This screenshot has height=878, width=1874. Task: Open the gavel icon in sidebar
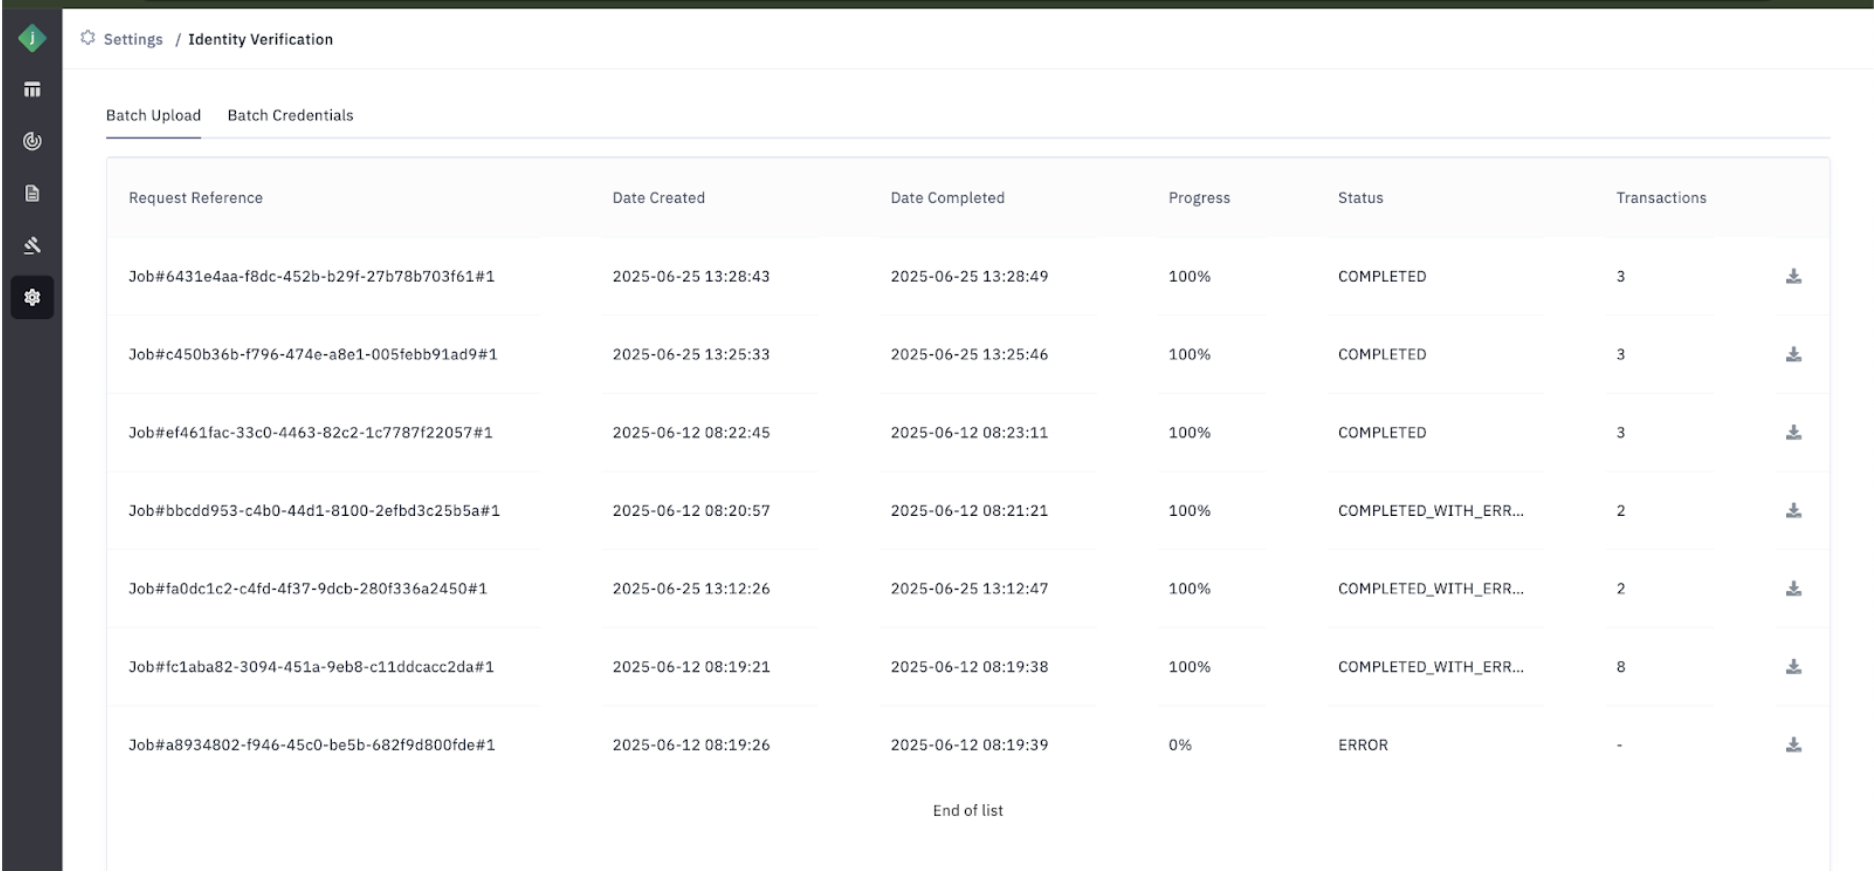tap(32, 245)
